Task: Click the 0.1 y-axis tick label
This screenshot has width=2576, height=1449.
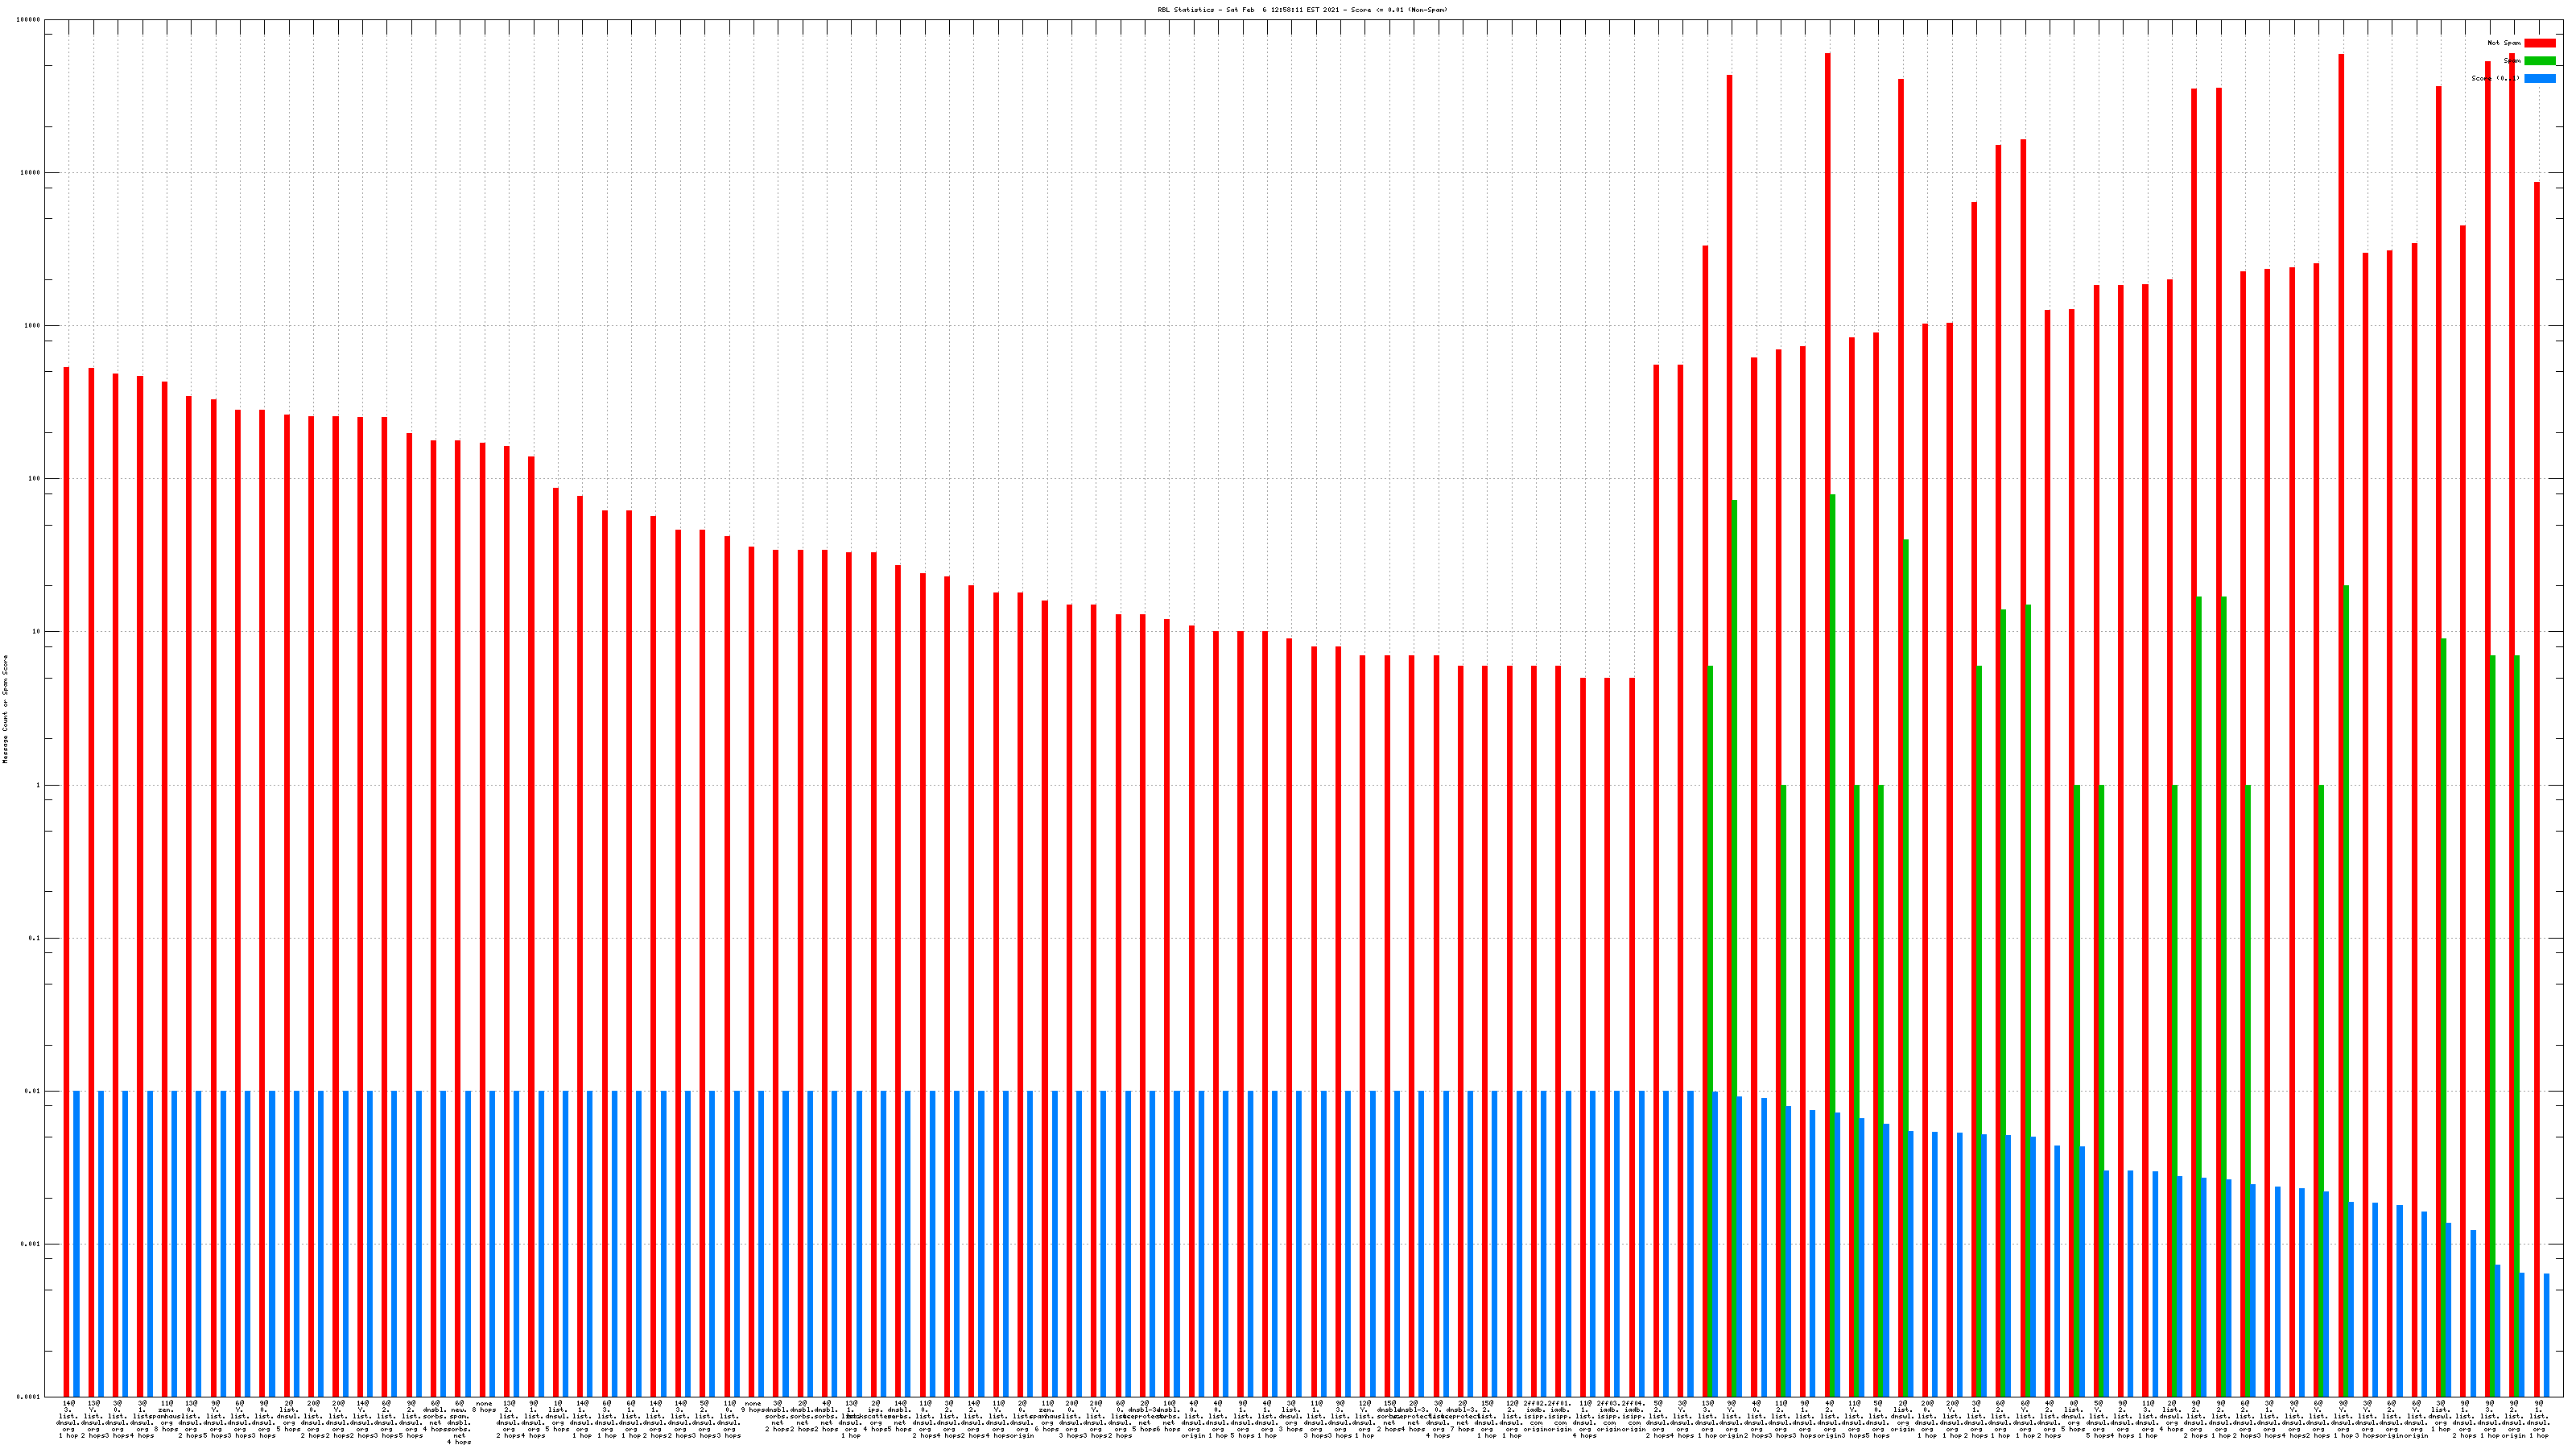Action: click(34, 939)
